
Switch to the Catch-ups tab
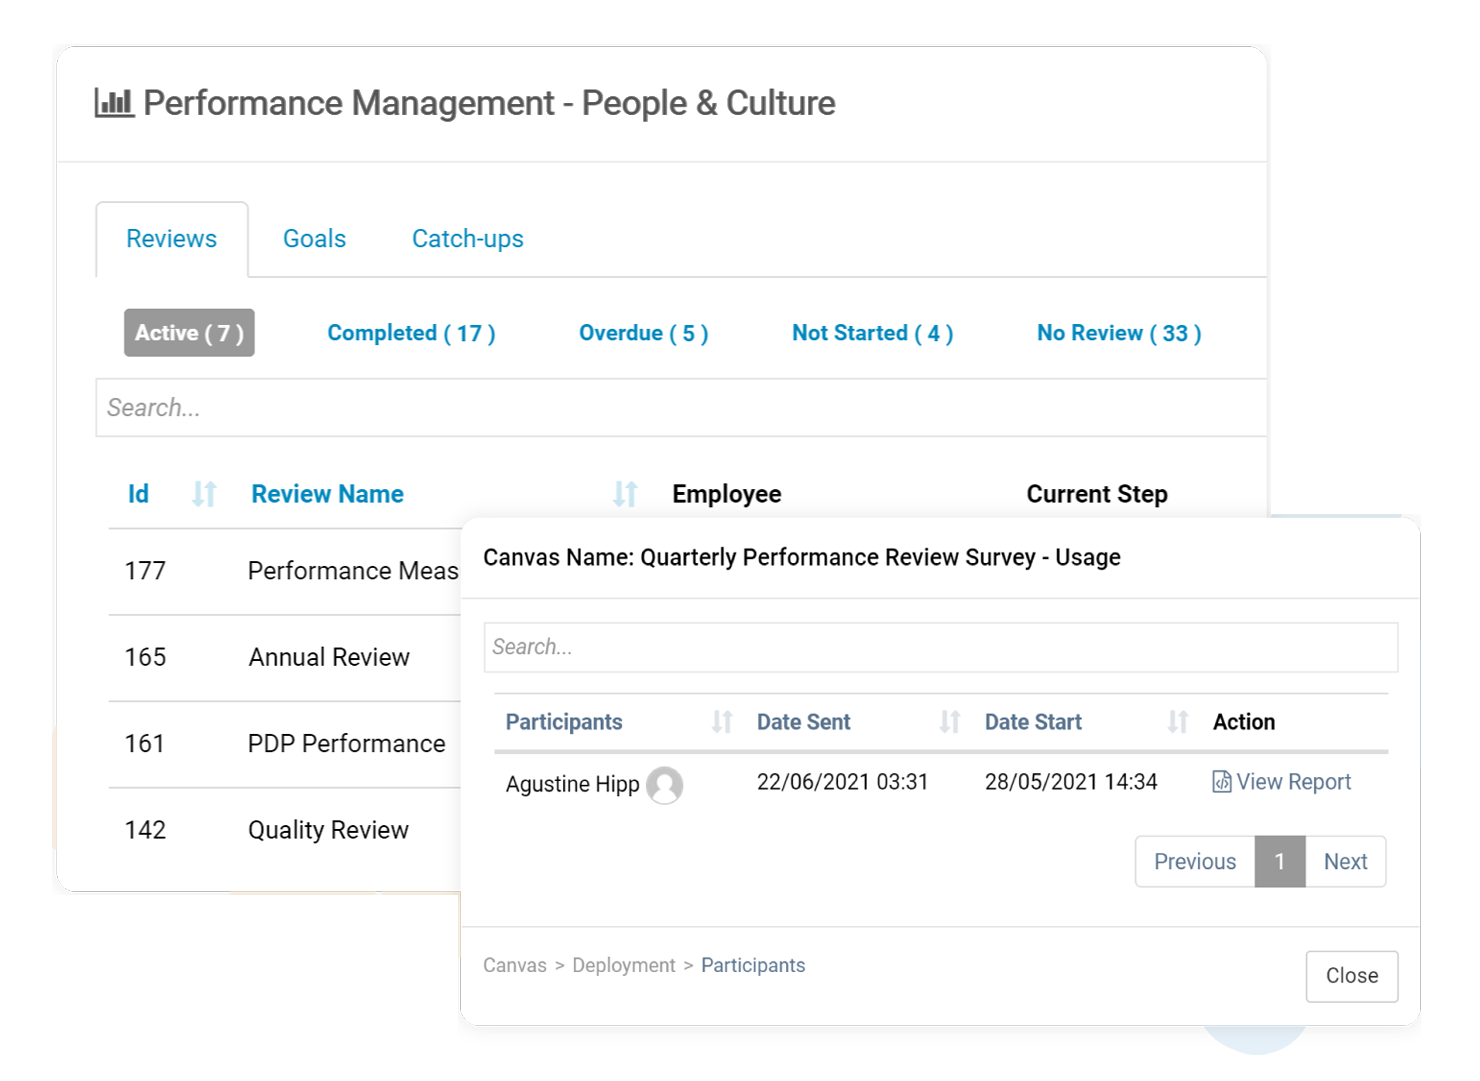[x=468, y=239]
